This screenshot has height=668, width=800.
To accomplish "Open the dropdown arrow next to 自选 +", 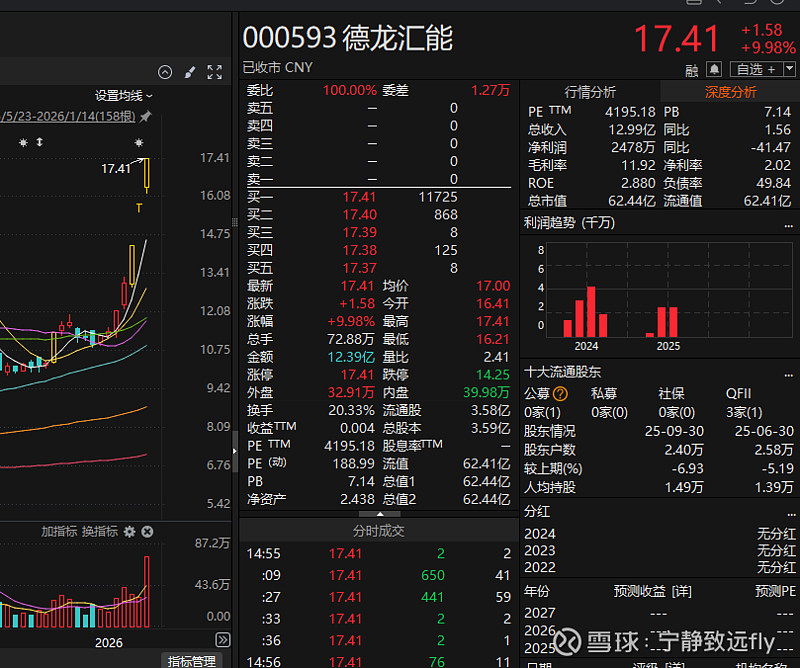I will tap(789, 68).
